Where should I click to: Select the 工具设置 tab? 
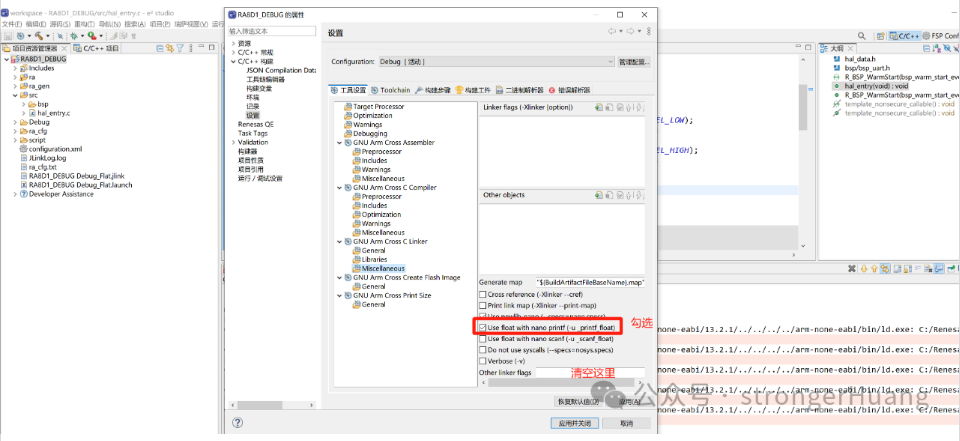pyautogui.click(x=348, y=90)
